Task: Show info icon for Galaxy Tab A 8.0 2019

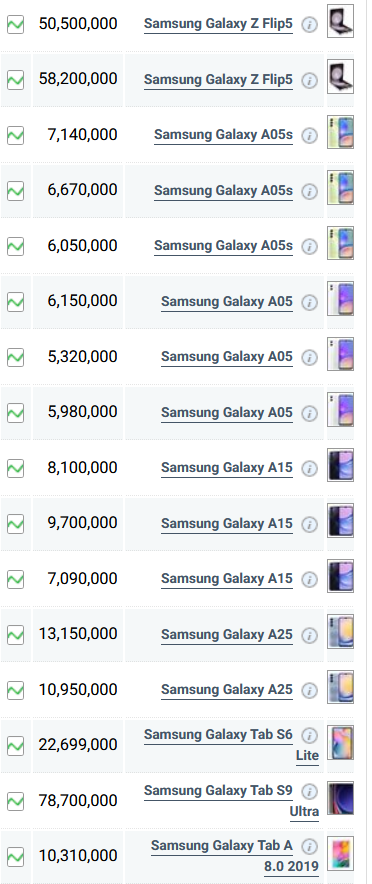Action: click(309, 847)
